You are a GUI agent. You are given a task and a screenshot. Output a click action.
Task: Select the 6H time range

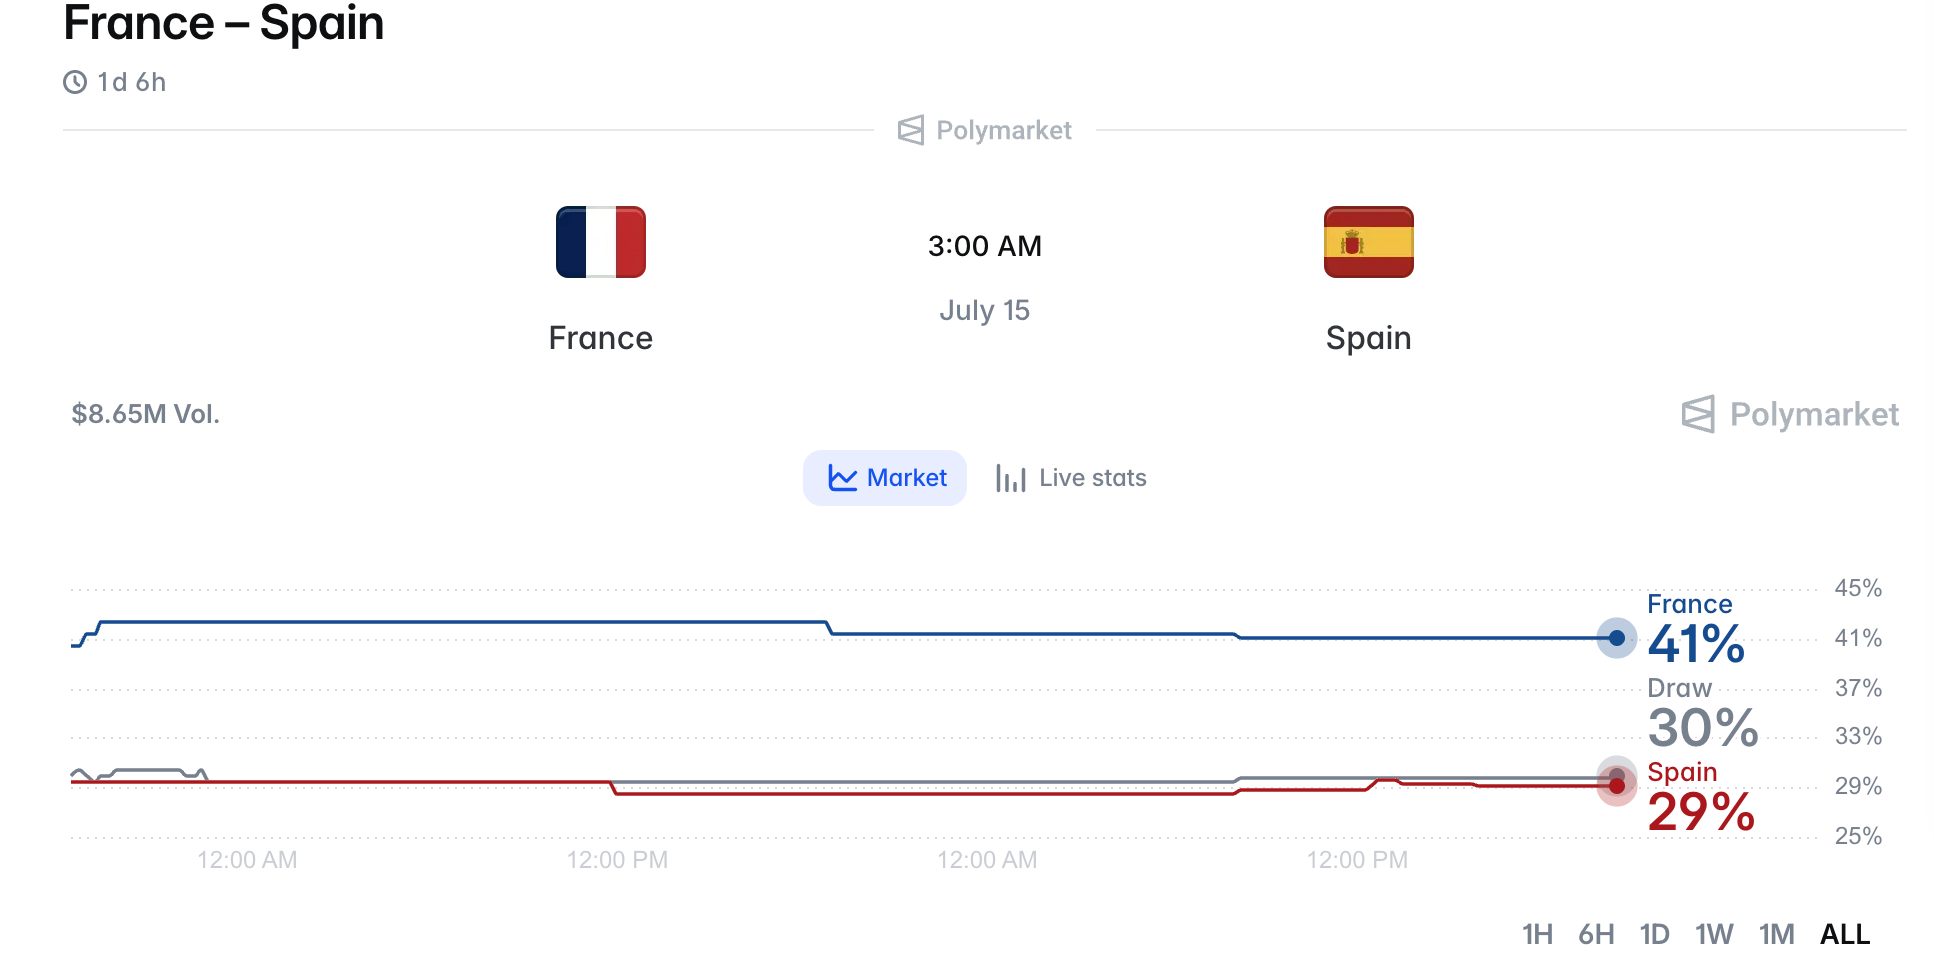click(x=1596, y=934)
